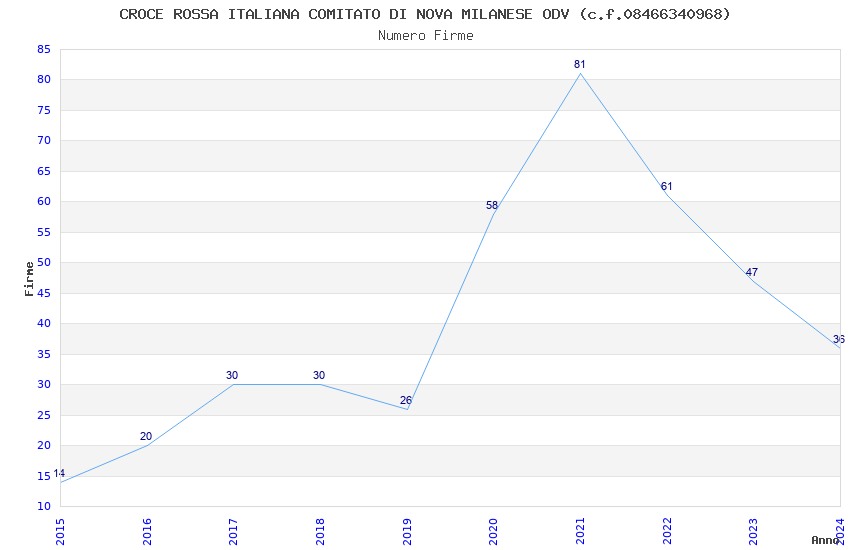Click the y-axis title Firme

[x=29, y=279]
